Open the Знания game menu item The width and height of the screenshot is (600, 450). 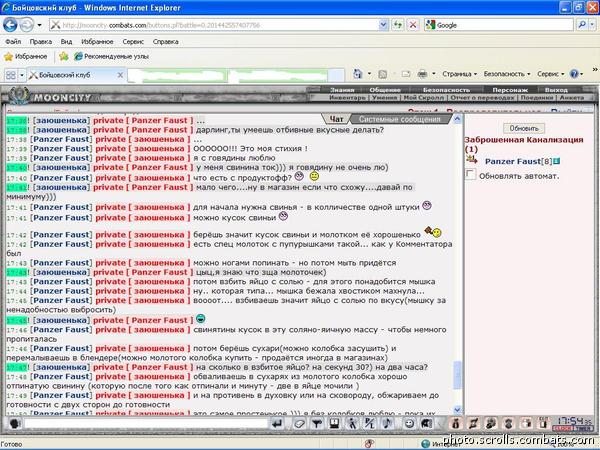pyautogui.click(x=342, y=90)
